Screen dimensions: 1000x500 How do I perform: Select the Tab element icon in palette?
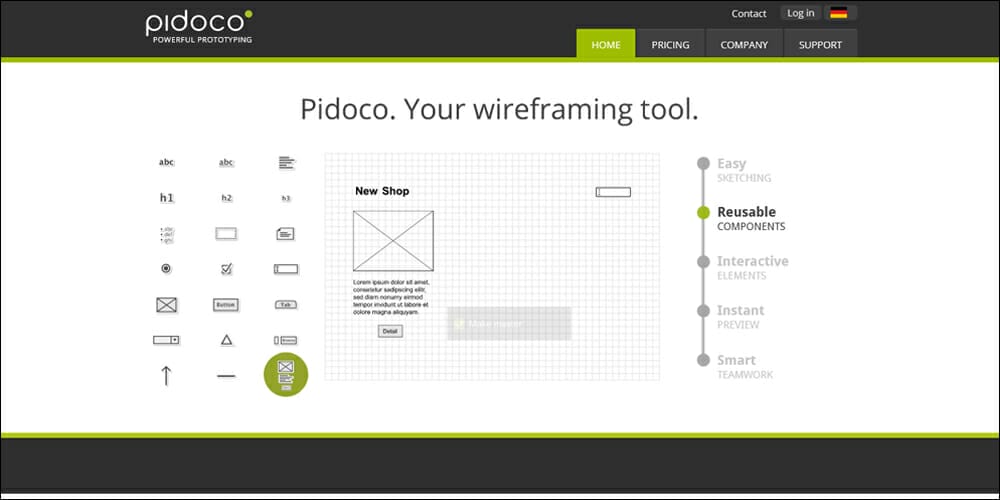click(286, 305)
